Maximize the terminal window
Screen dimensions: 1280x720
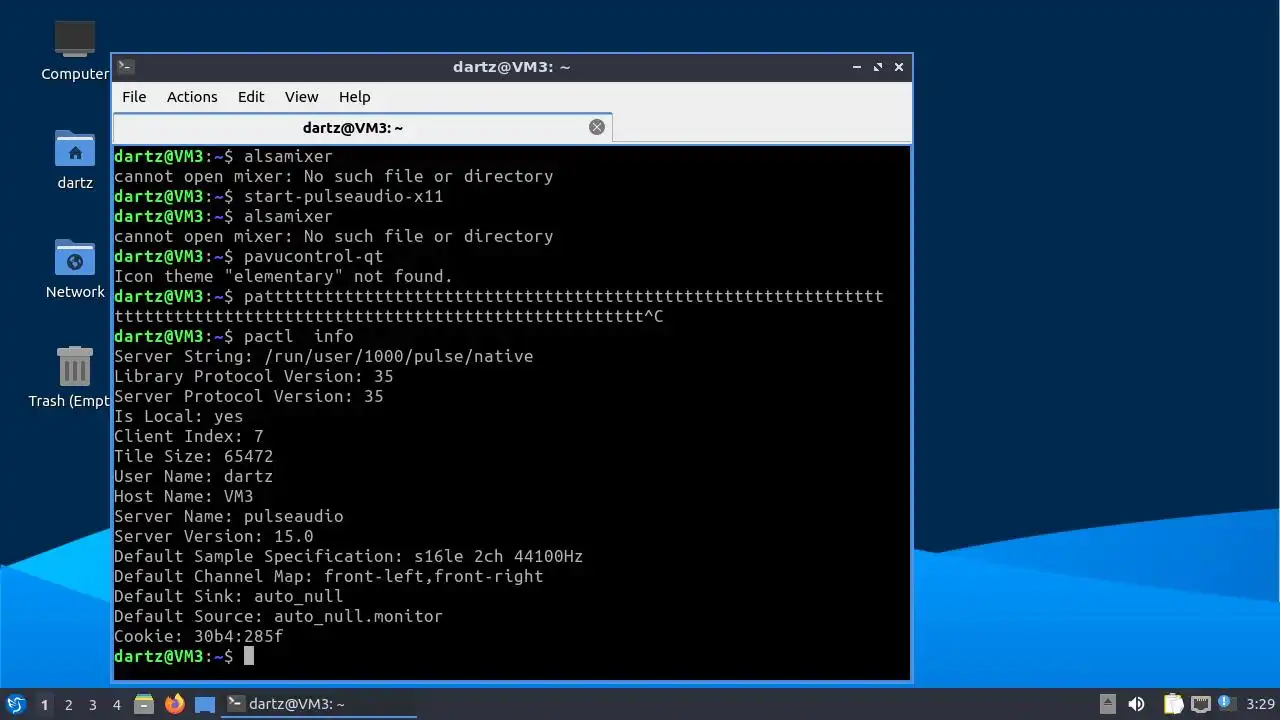(878, 67)
